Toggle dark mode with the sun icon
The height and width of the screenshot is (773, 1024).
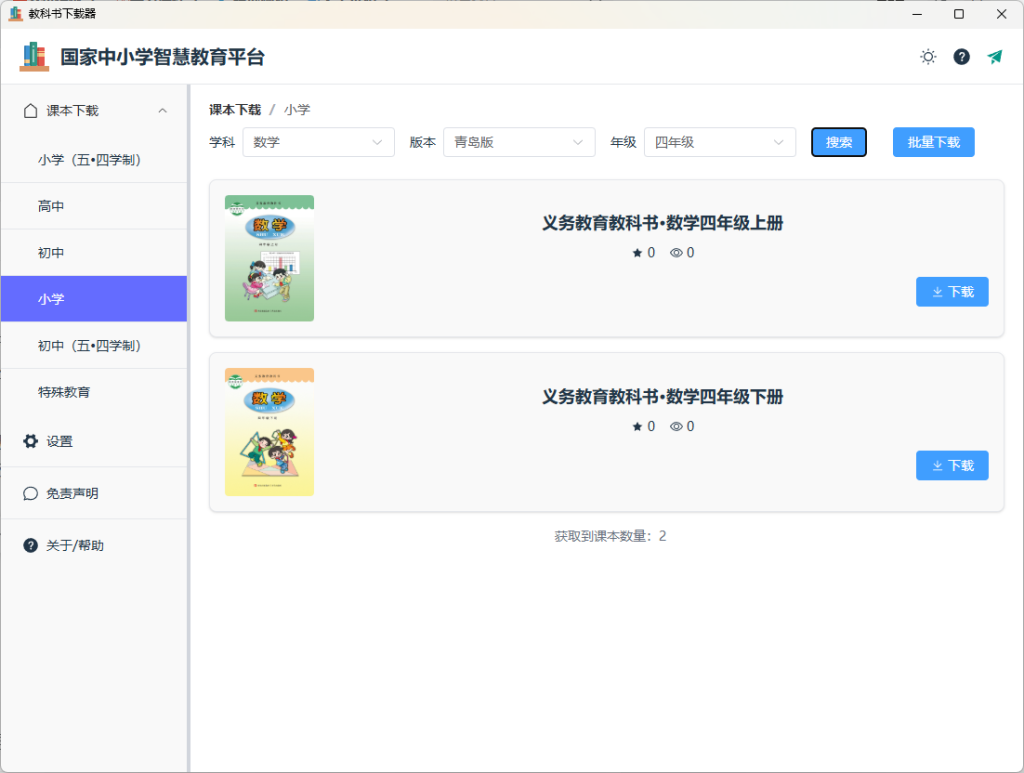coord(928,57)
